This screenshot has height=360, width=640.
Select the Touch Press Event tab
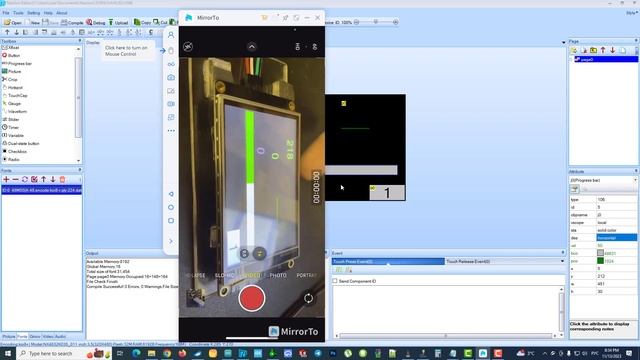pos(388,261)
